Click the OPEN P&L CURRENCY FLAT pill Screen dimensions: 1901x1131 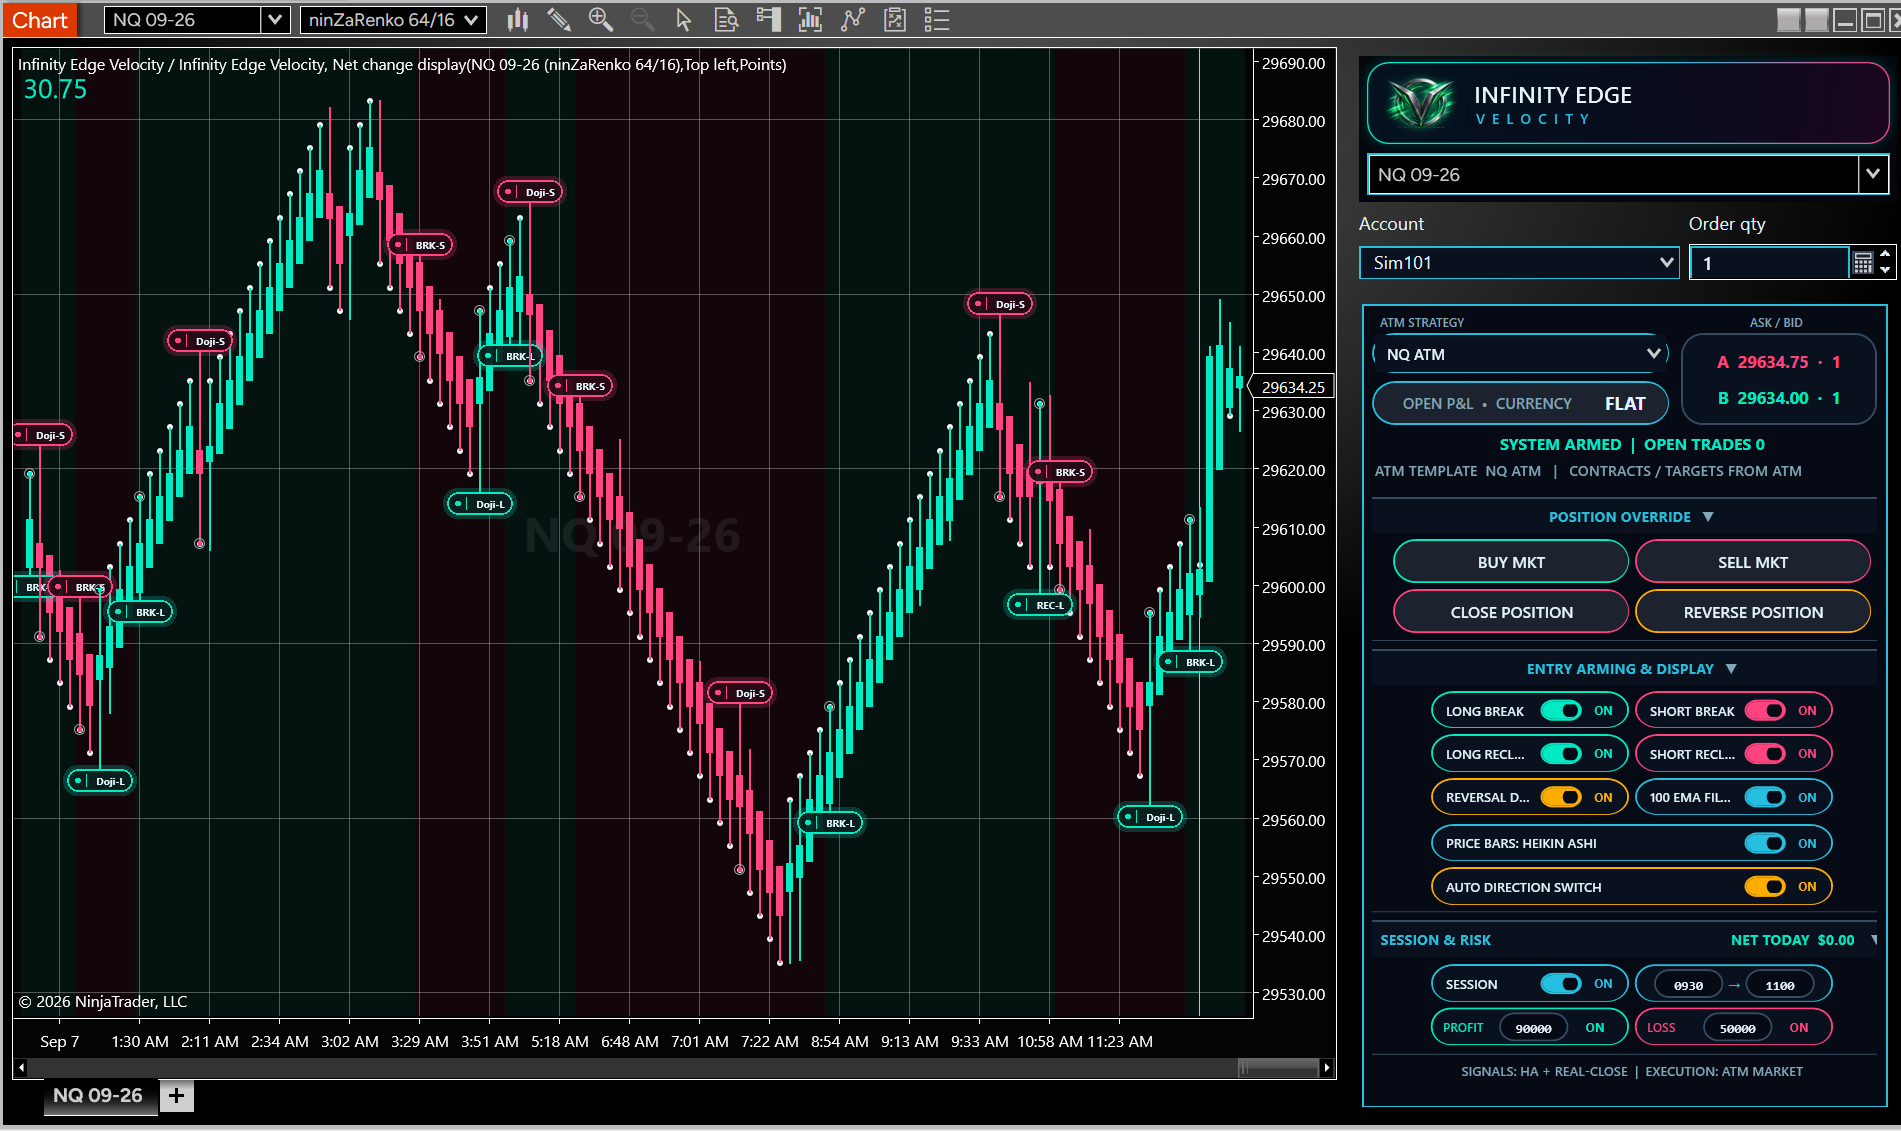tap(1520, 404)
